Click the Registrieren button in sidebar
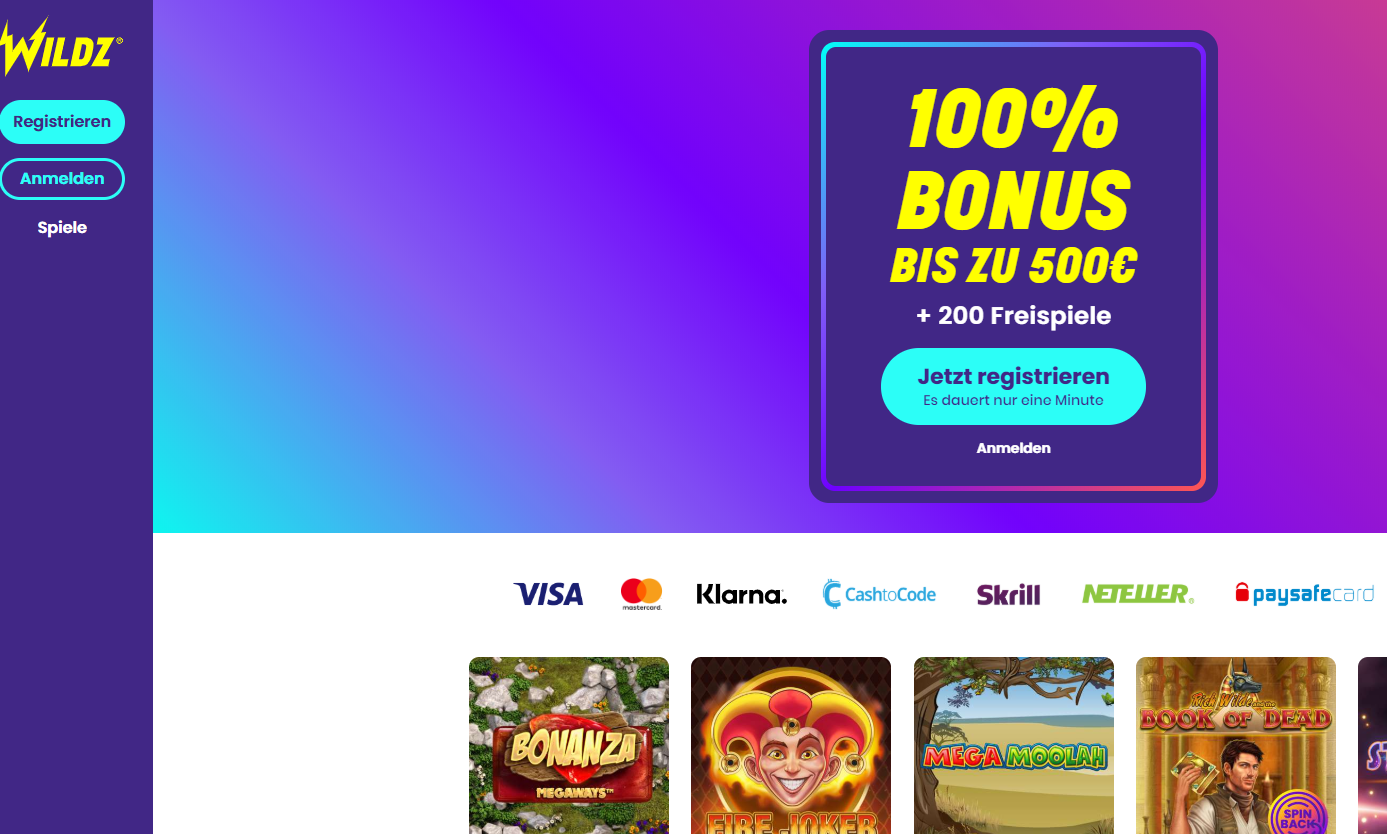 (x=62, y=122)
